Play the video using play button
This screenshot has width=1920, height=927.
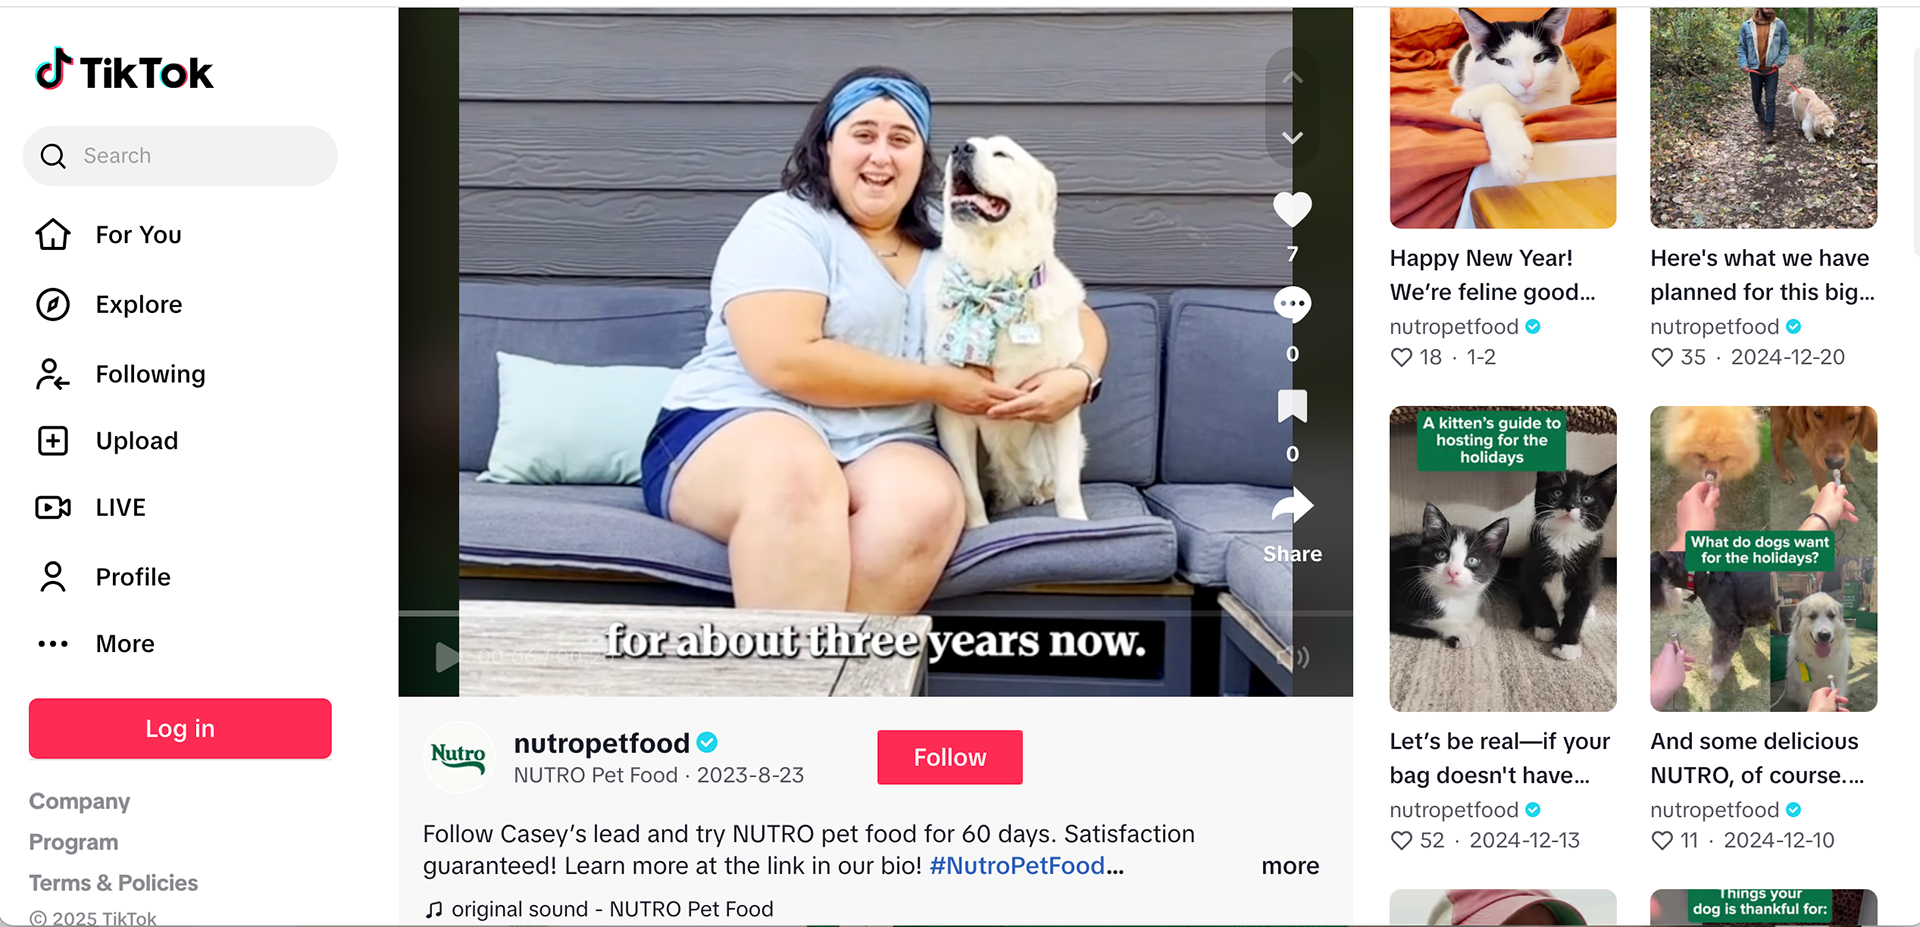(447, 657)
